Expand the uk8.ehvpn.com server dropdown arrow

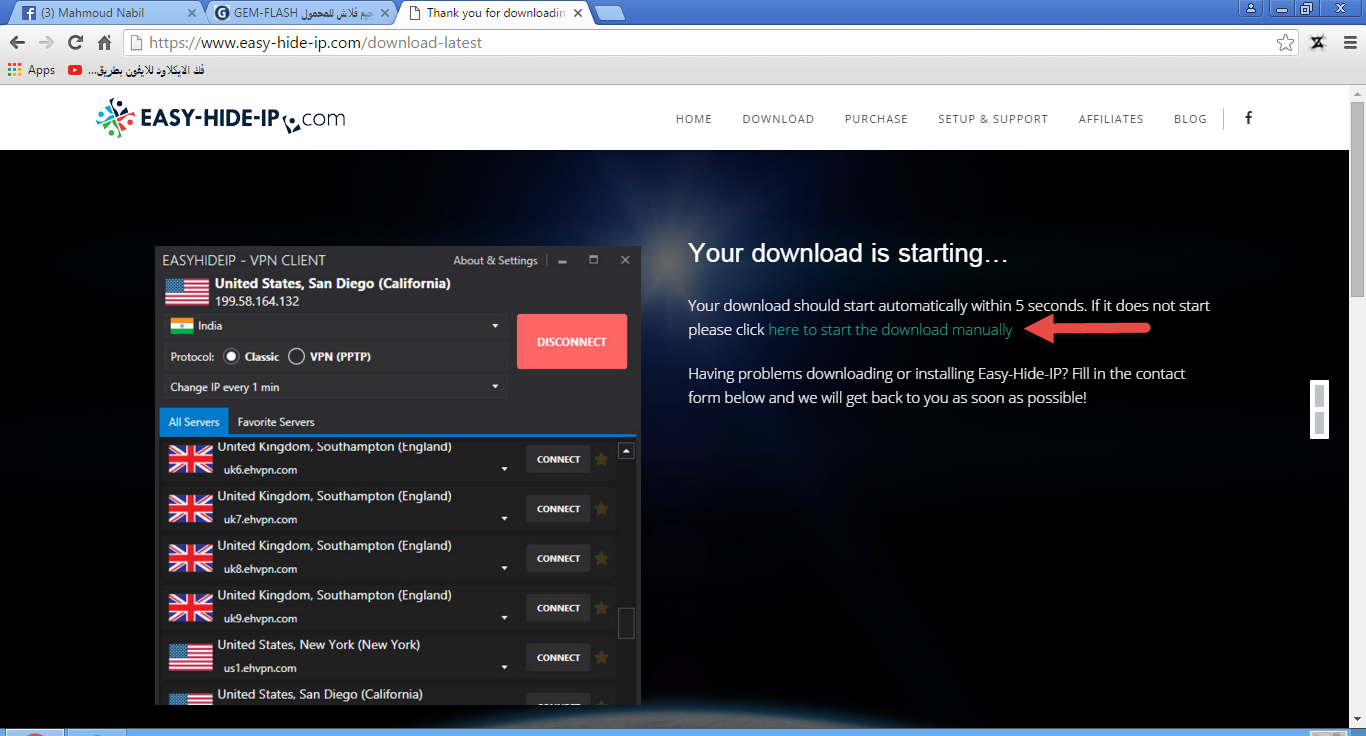(505, 568)
